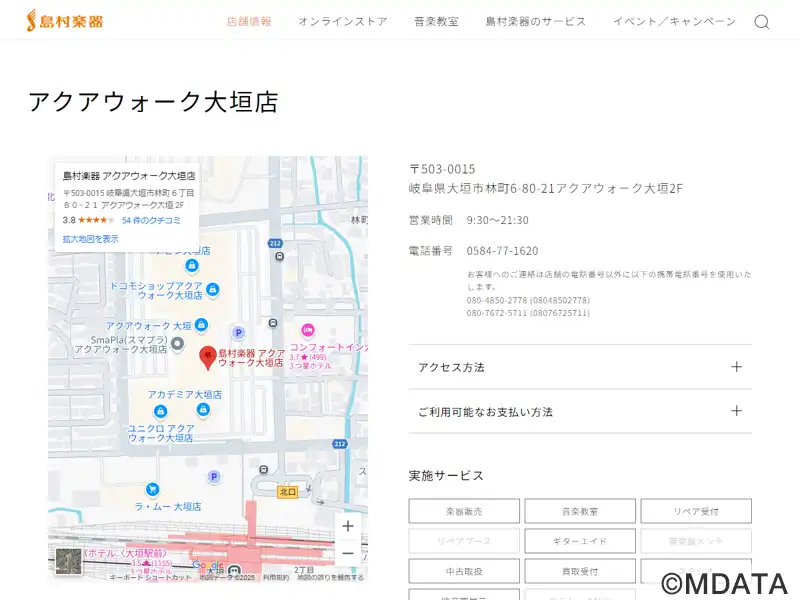This screenshot has width=800, height=600.
Task: Open the search icon in the header
Action: [x=762, y=22]
